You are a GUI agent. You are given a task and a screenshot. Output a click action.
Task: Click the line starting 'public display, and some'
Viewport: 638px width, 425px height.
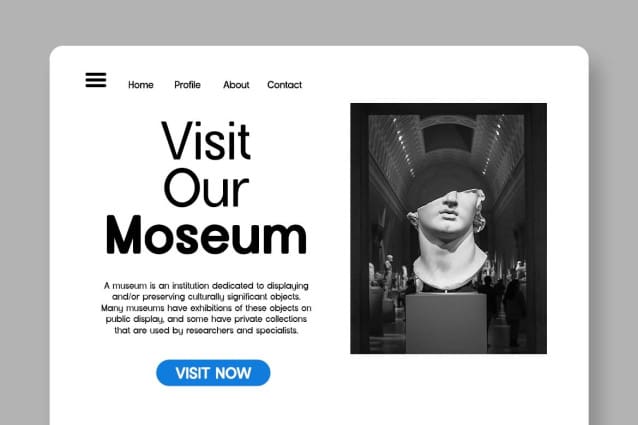coord(206,319)
